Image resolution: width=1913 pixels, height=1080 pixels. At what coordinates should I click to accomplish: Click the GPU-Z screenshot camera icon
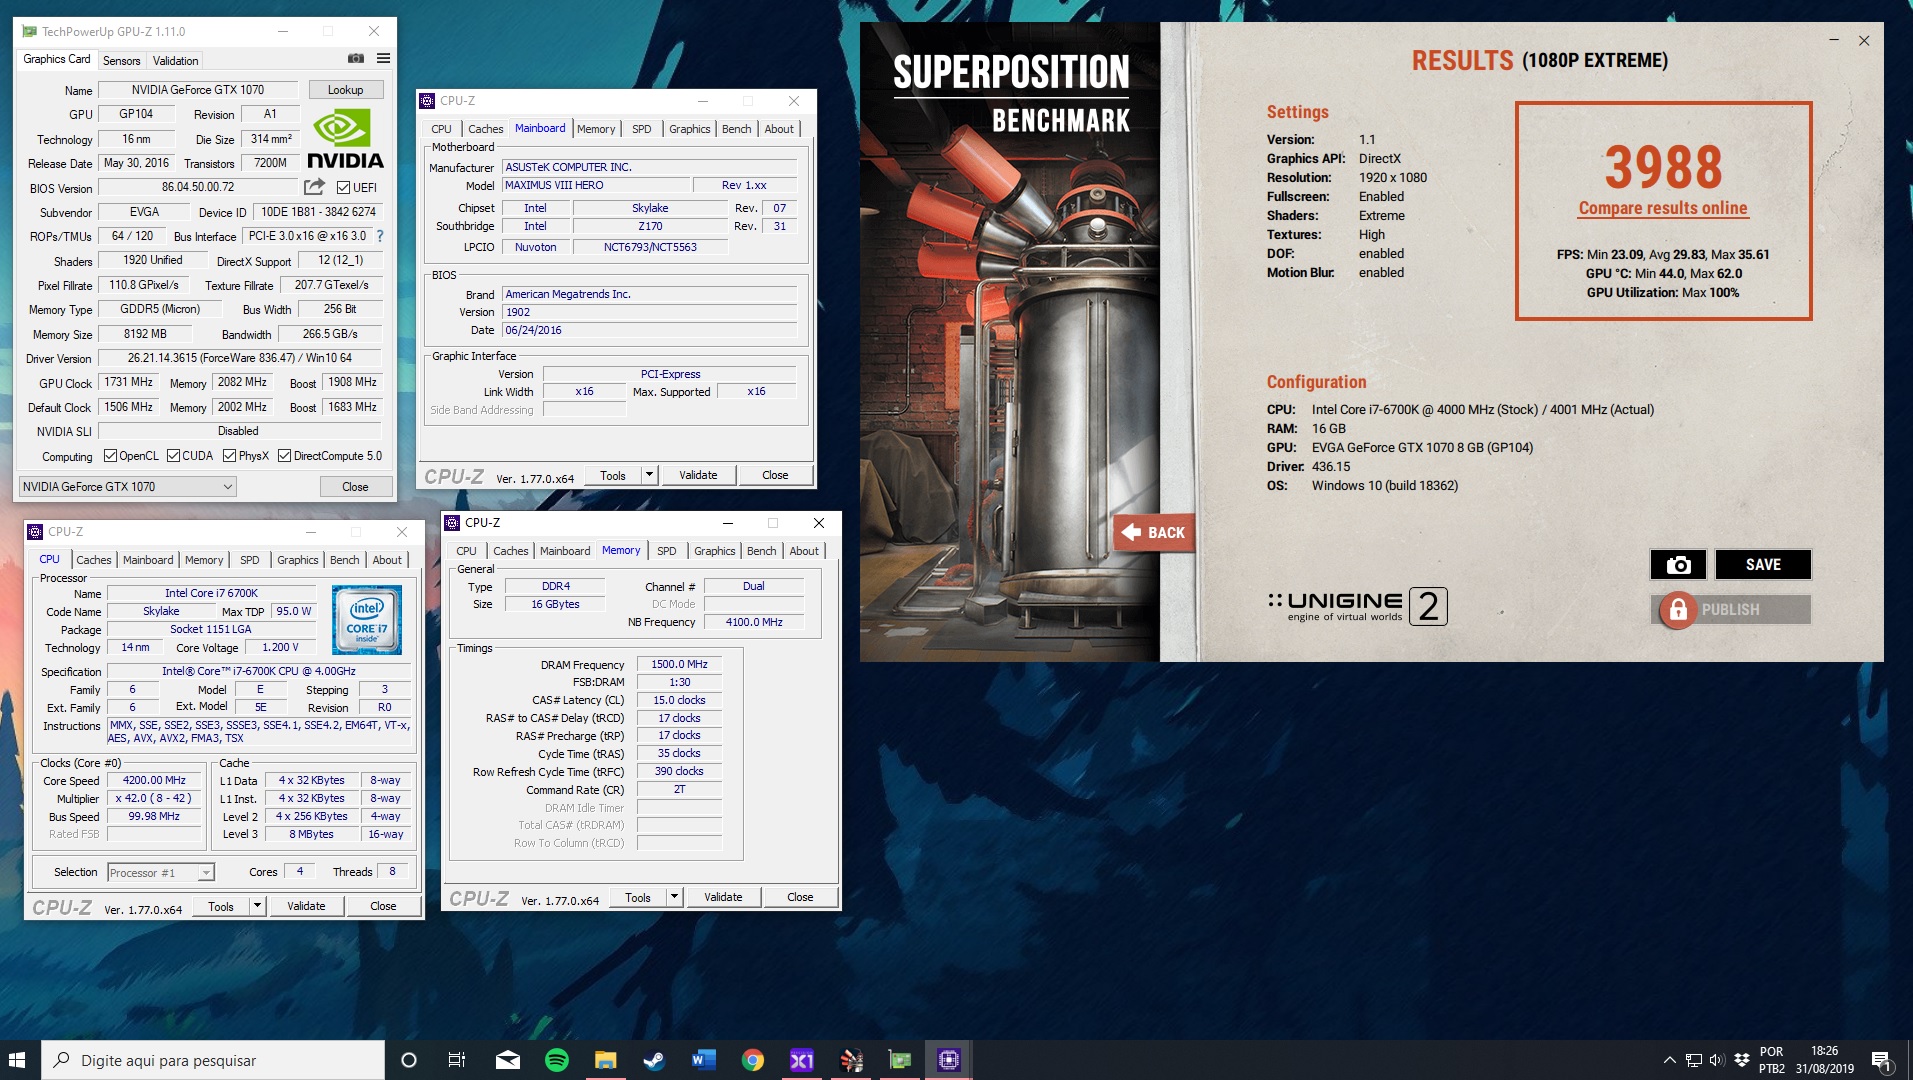pyautogui.click(x=355, y=59)
